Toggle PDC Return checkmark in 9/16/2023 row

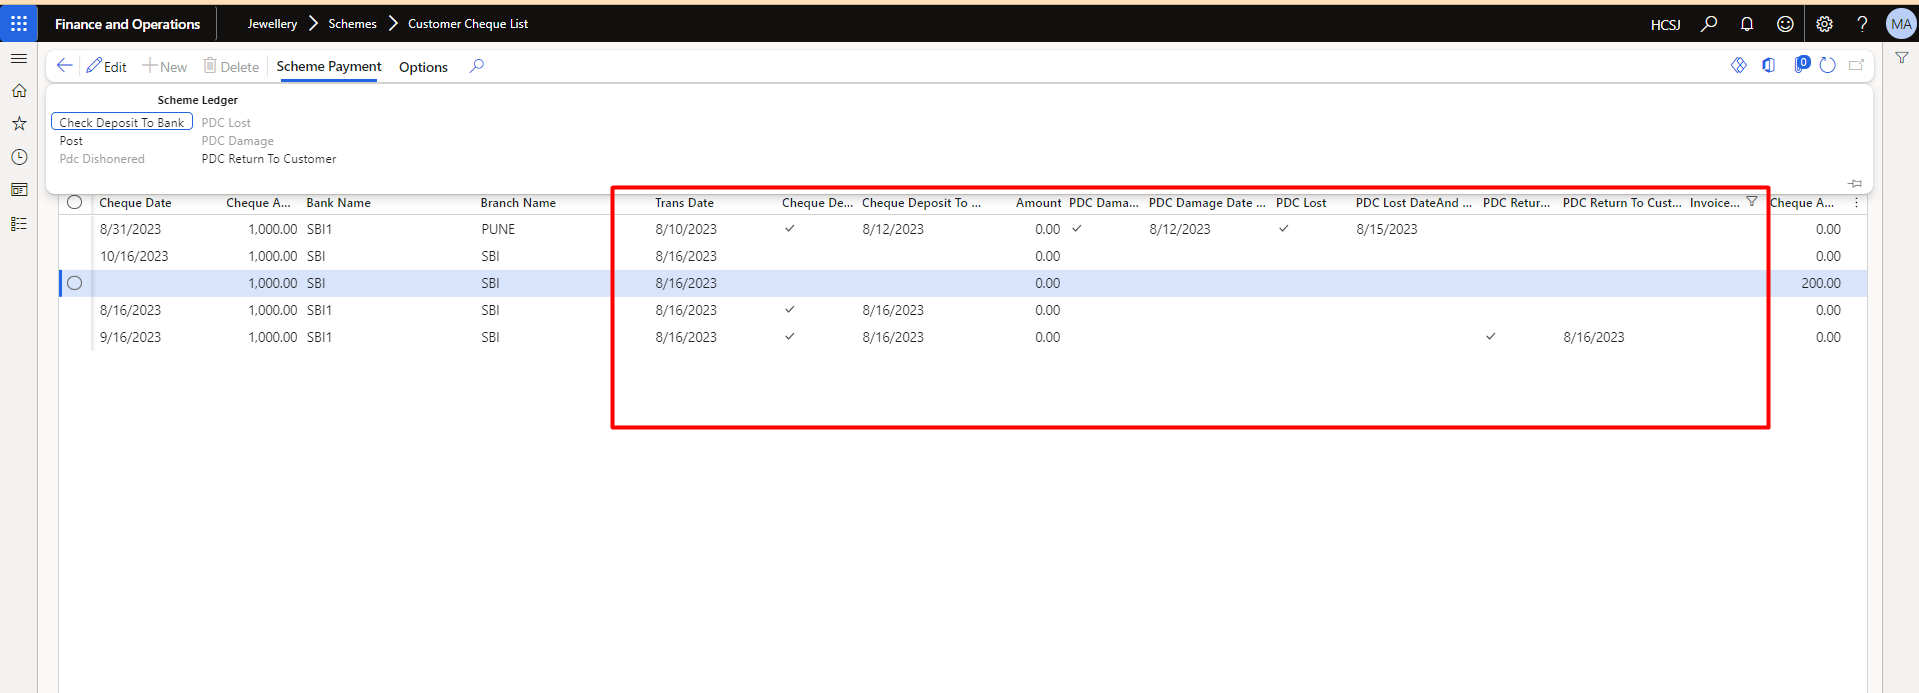[x=1491, y=337]
